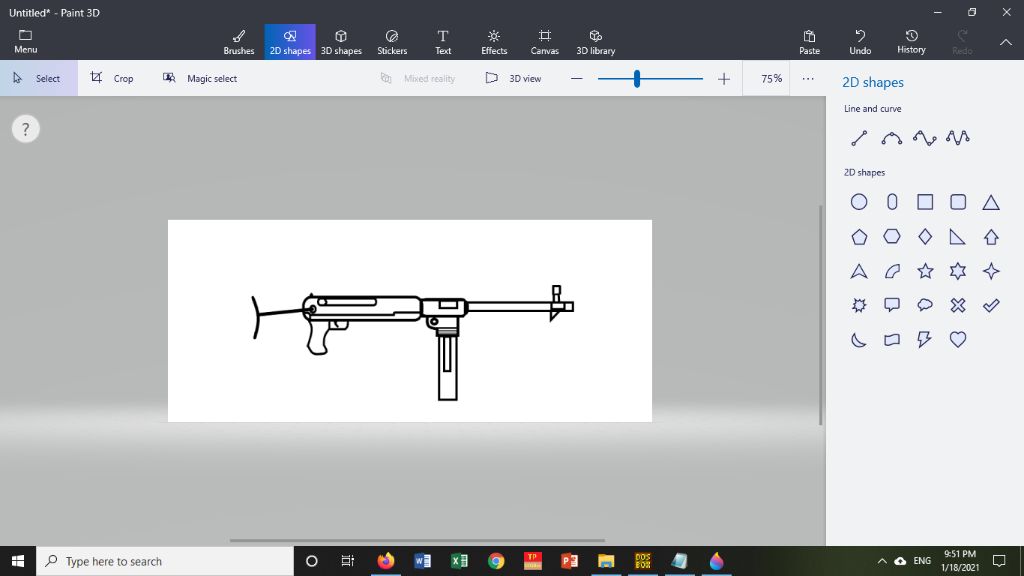Open the Brushes tab
This screenshot has height=576, width=1024.
[x=239, y=42]
